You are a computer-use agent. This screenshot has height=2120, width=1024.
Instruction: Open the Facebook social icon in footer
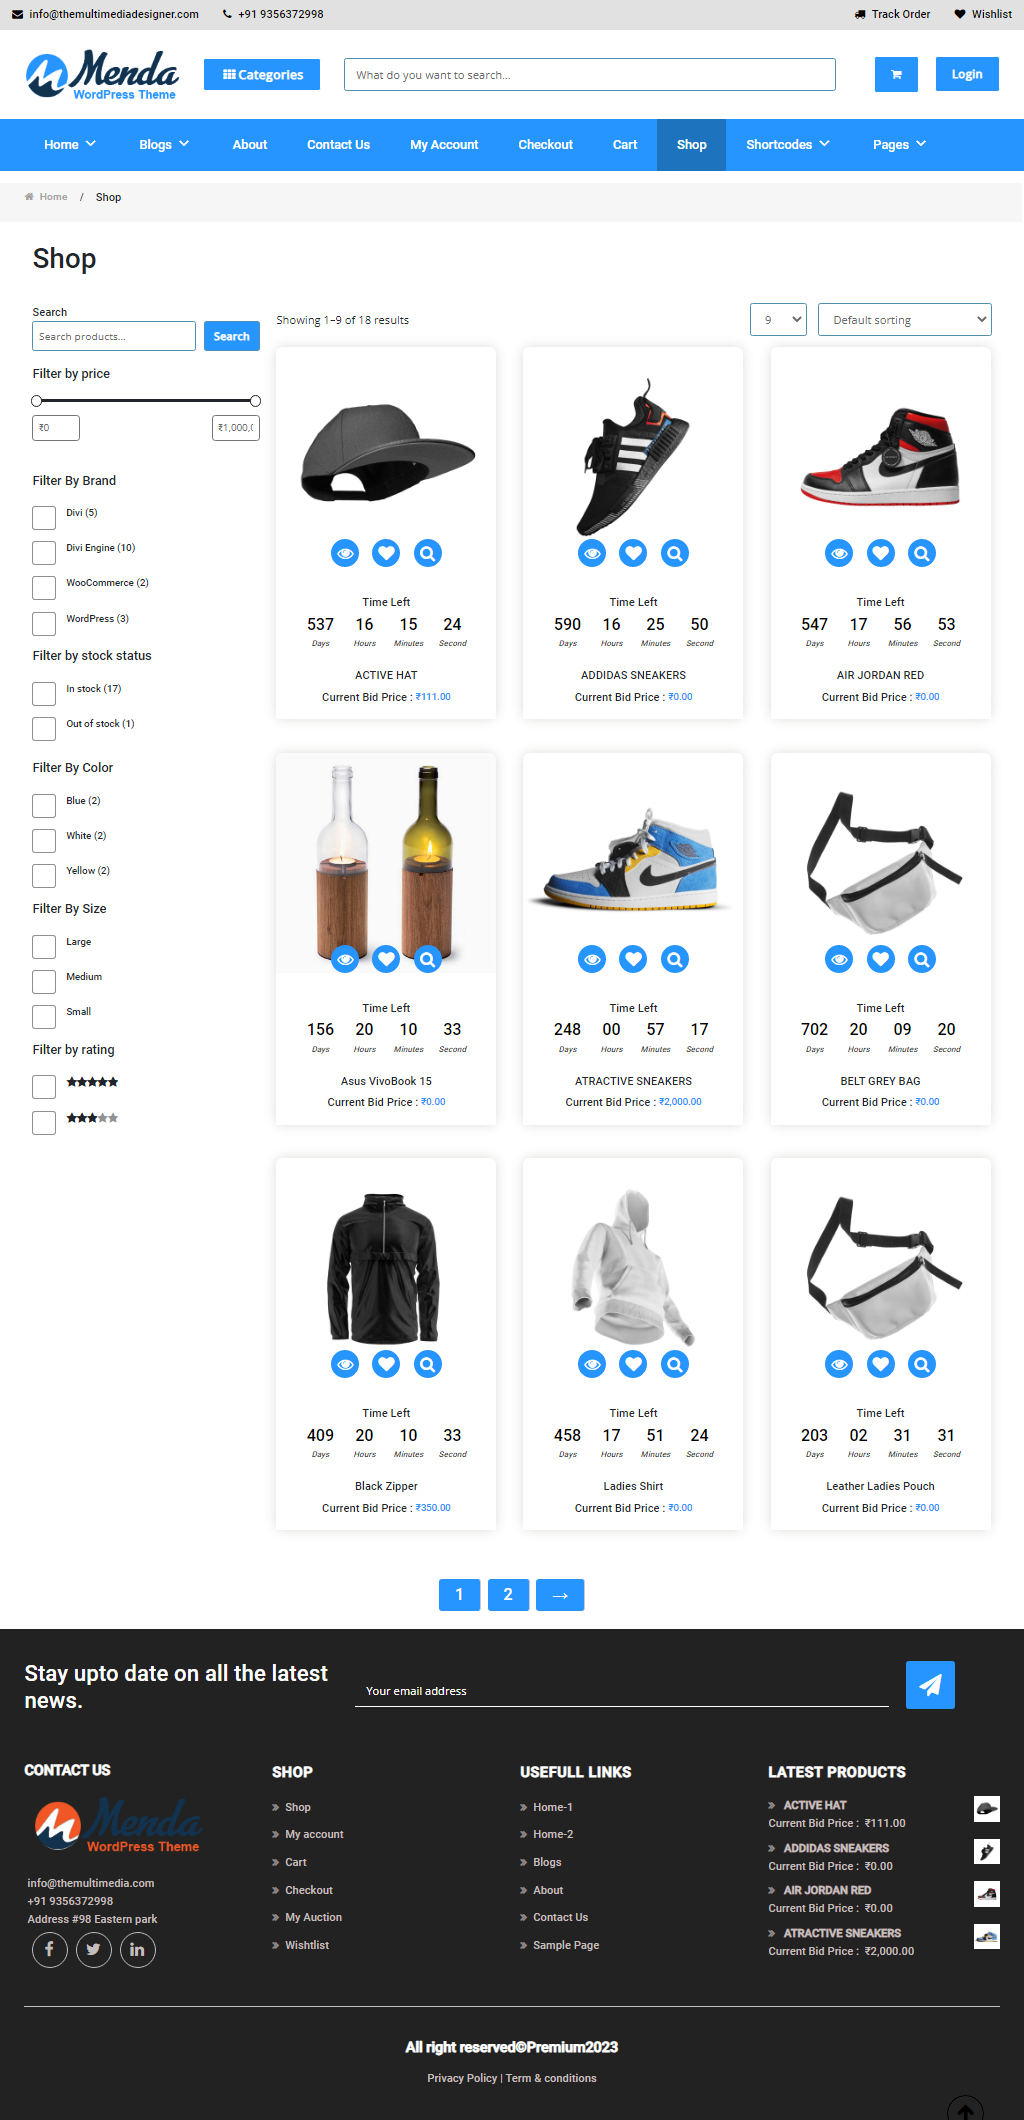(x=50, y=1949)
